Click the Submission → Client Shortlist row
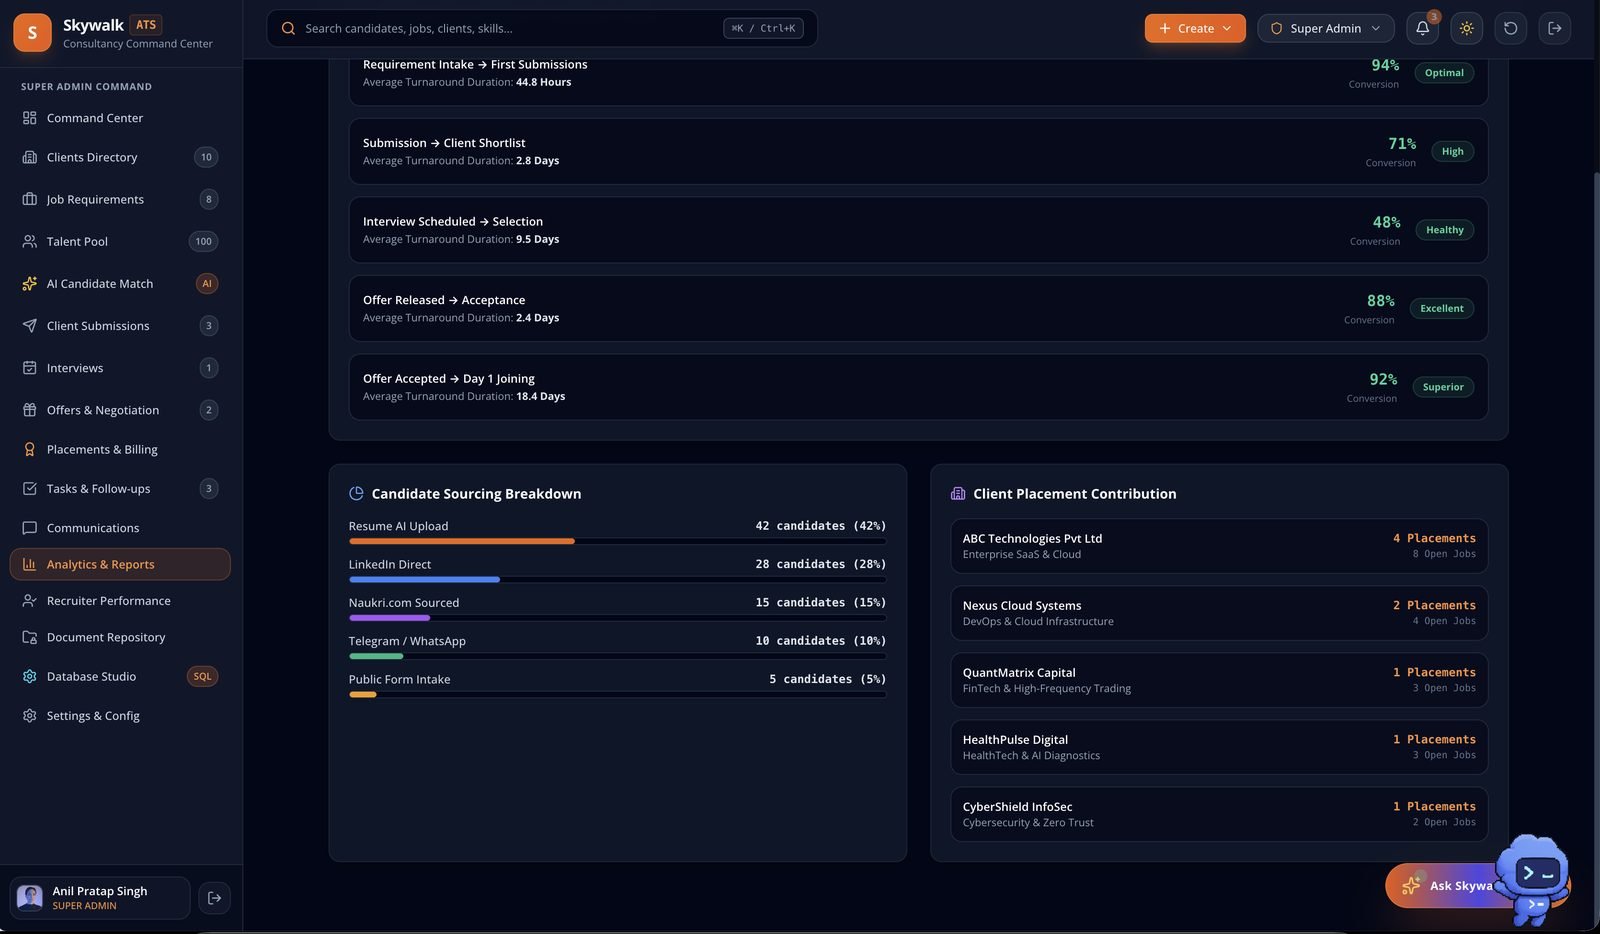Image resolution: width=1600 pixels, height=934 pixels. pyautogui.click(x=918, y=151)
